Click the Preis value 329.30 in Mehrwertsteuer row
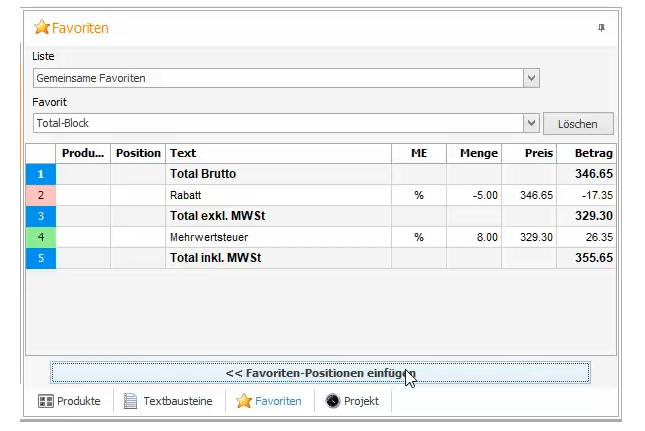This screenshot has height=431, width=645. pos(536,237)
